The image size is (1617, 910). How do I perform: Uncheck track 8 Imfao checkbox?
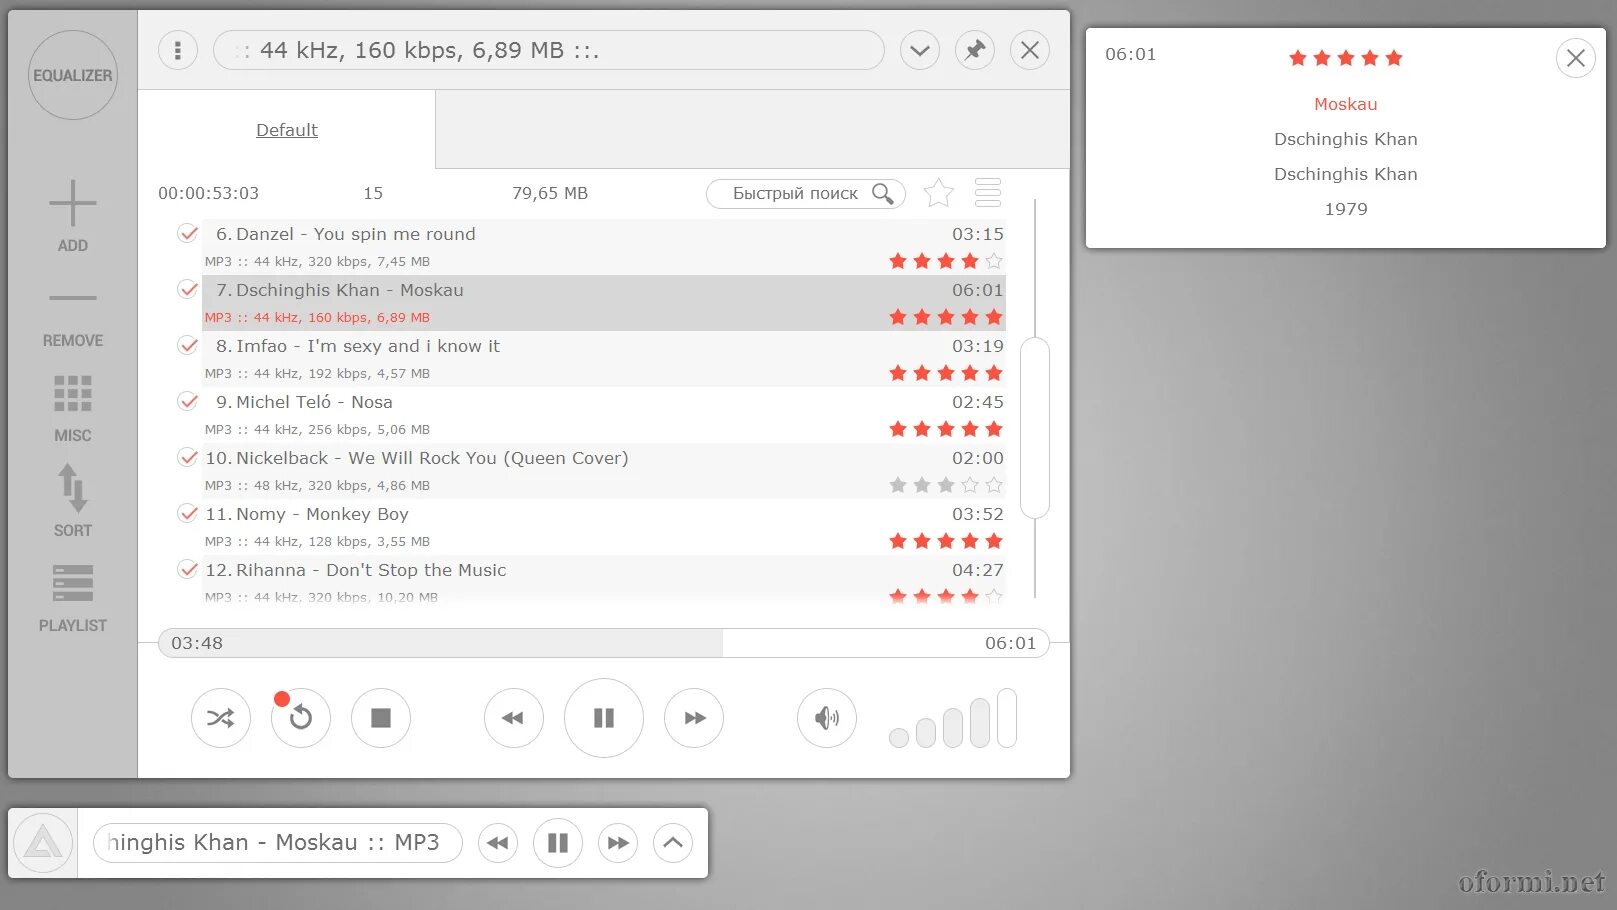click(x=188, y=345)
